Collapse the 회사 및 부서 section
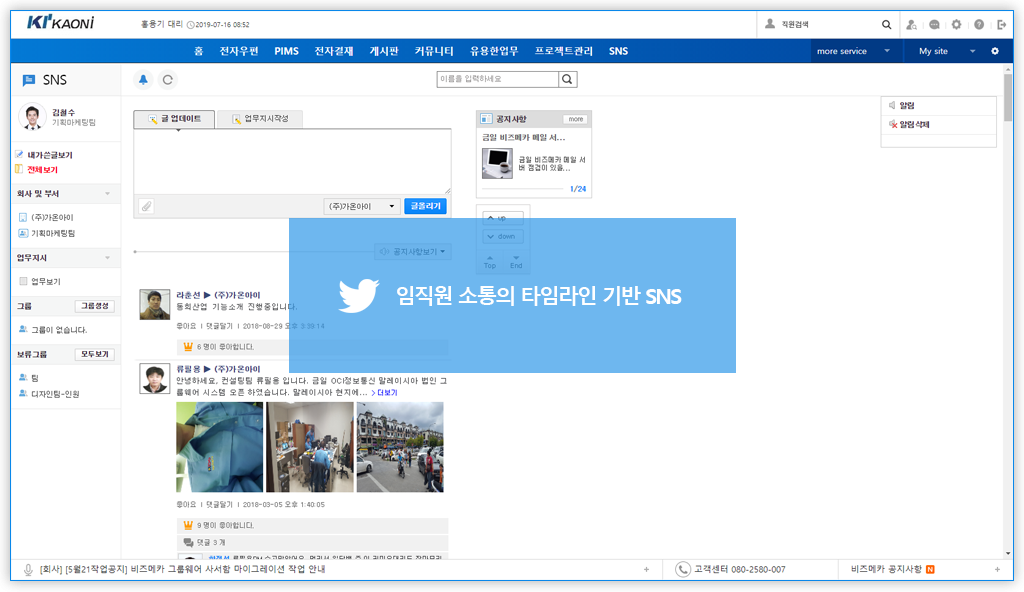The width and height of the screenshot is (1024, 592). [x=107, y=194]
